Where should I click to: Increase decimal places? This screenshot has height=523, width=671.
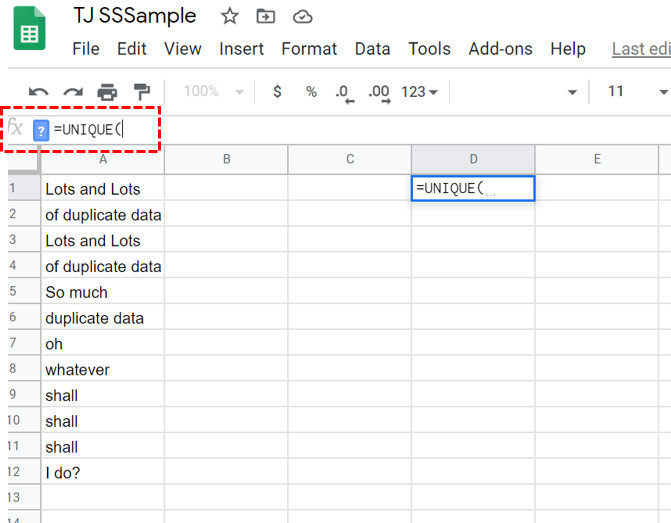point(379,92)
